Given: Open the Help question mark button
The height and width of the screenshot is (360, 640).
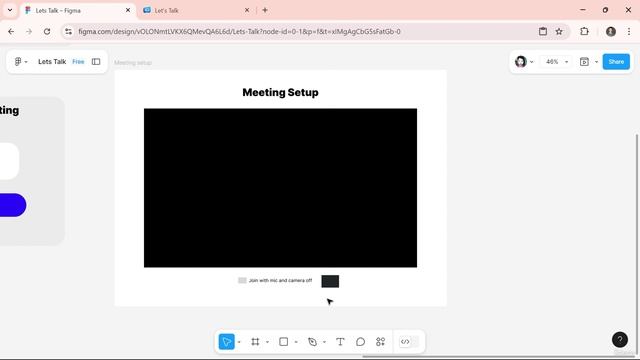Looking at the screenshot, I should (620, 340).
